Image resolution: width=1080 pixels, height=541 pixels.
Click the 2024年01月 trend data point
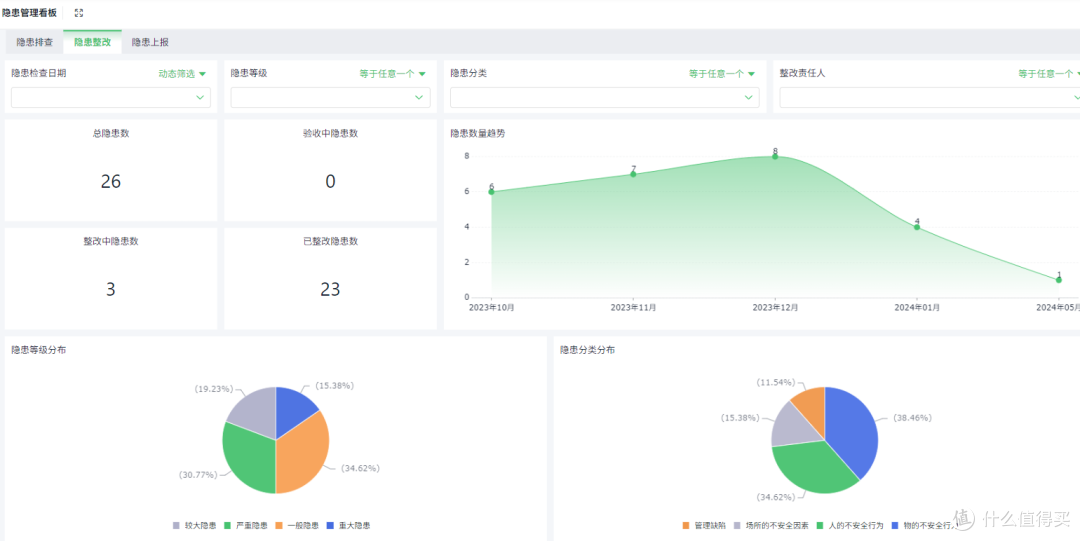pyautogui.click(x=917, y=227)
